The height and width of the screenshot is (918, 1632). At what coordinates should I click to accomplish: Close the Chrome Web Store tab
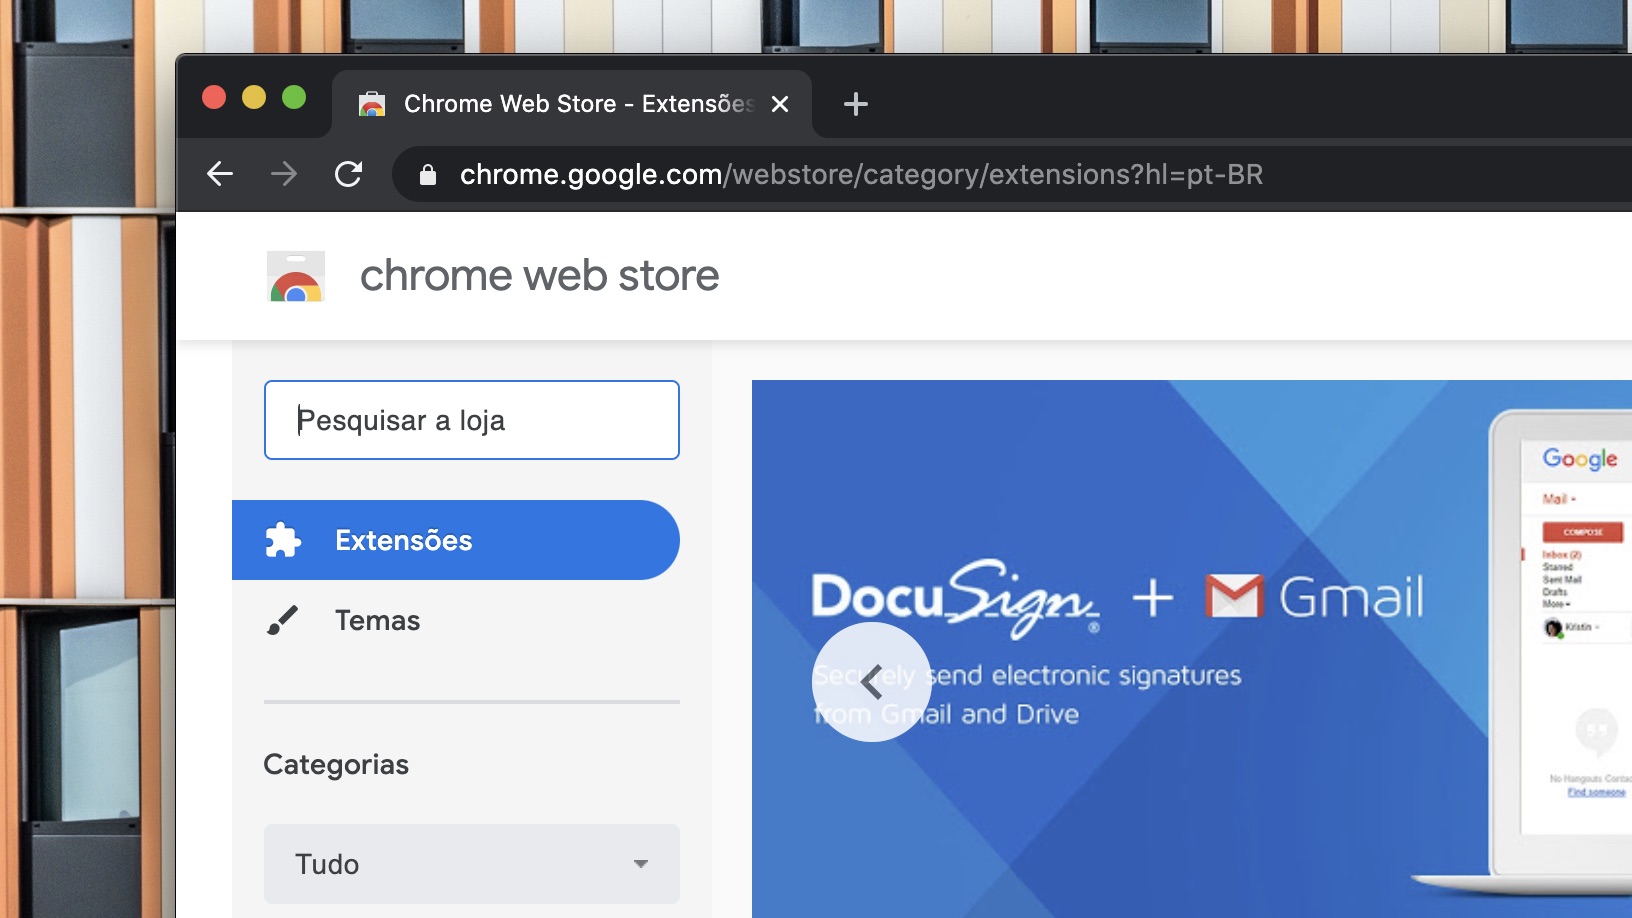point(780,104)
